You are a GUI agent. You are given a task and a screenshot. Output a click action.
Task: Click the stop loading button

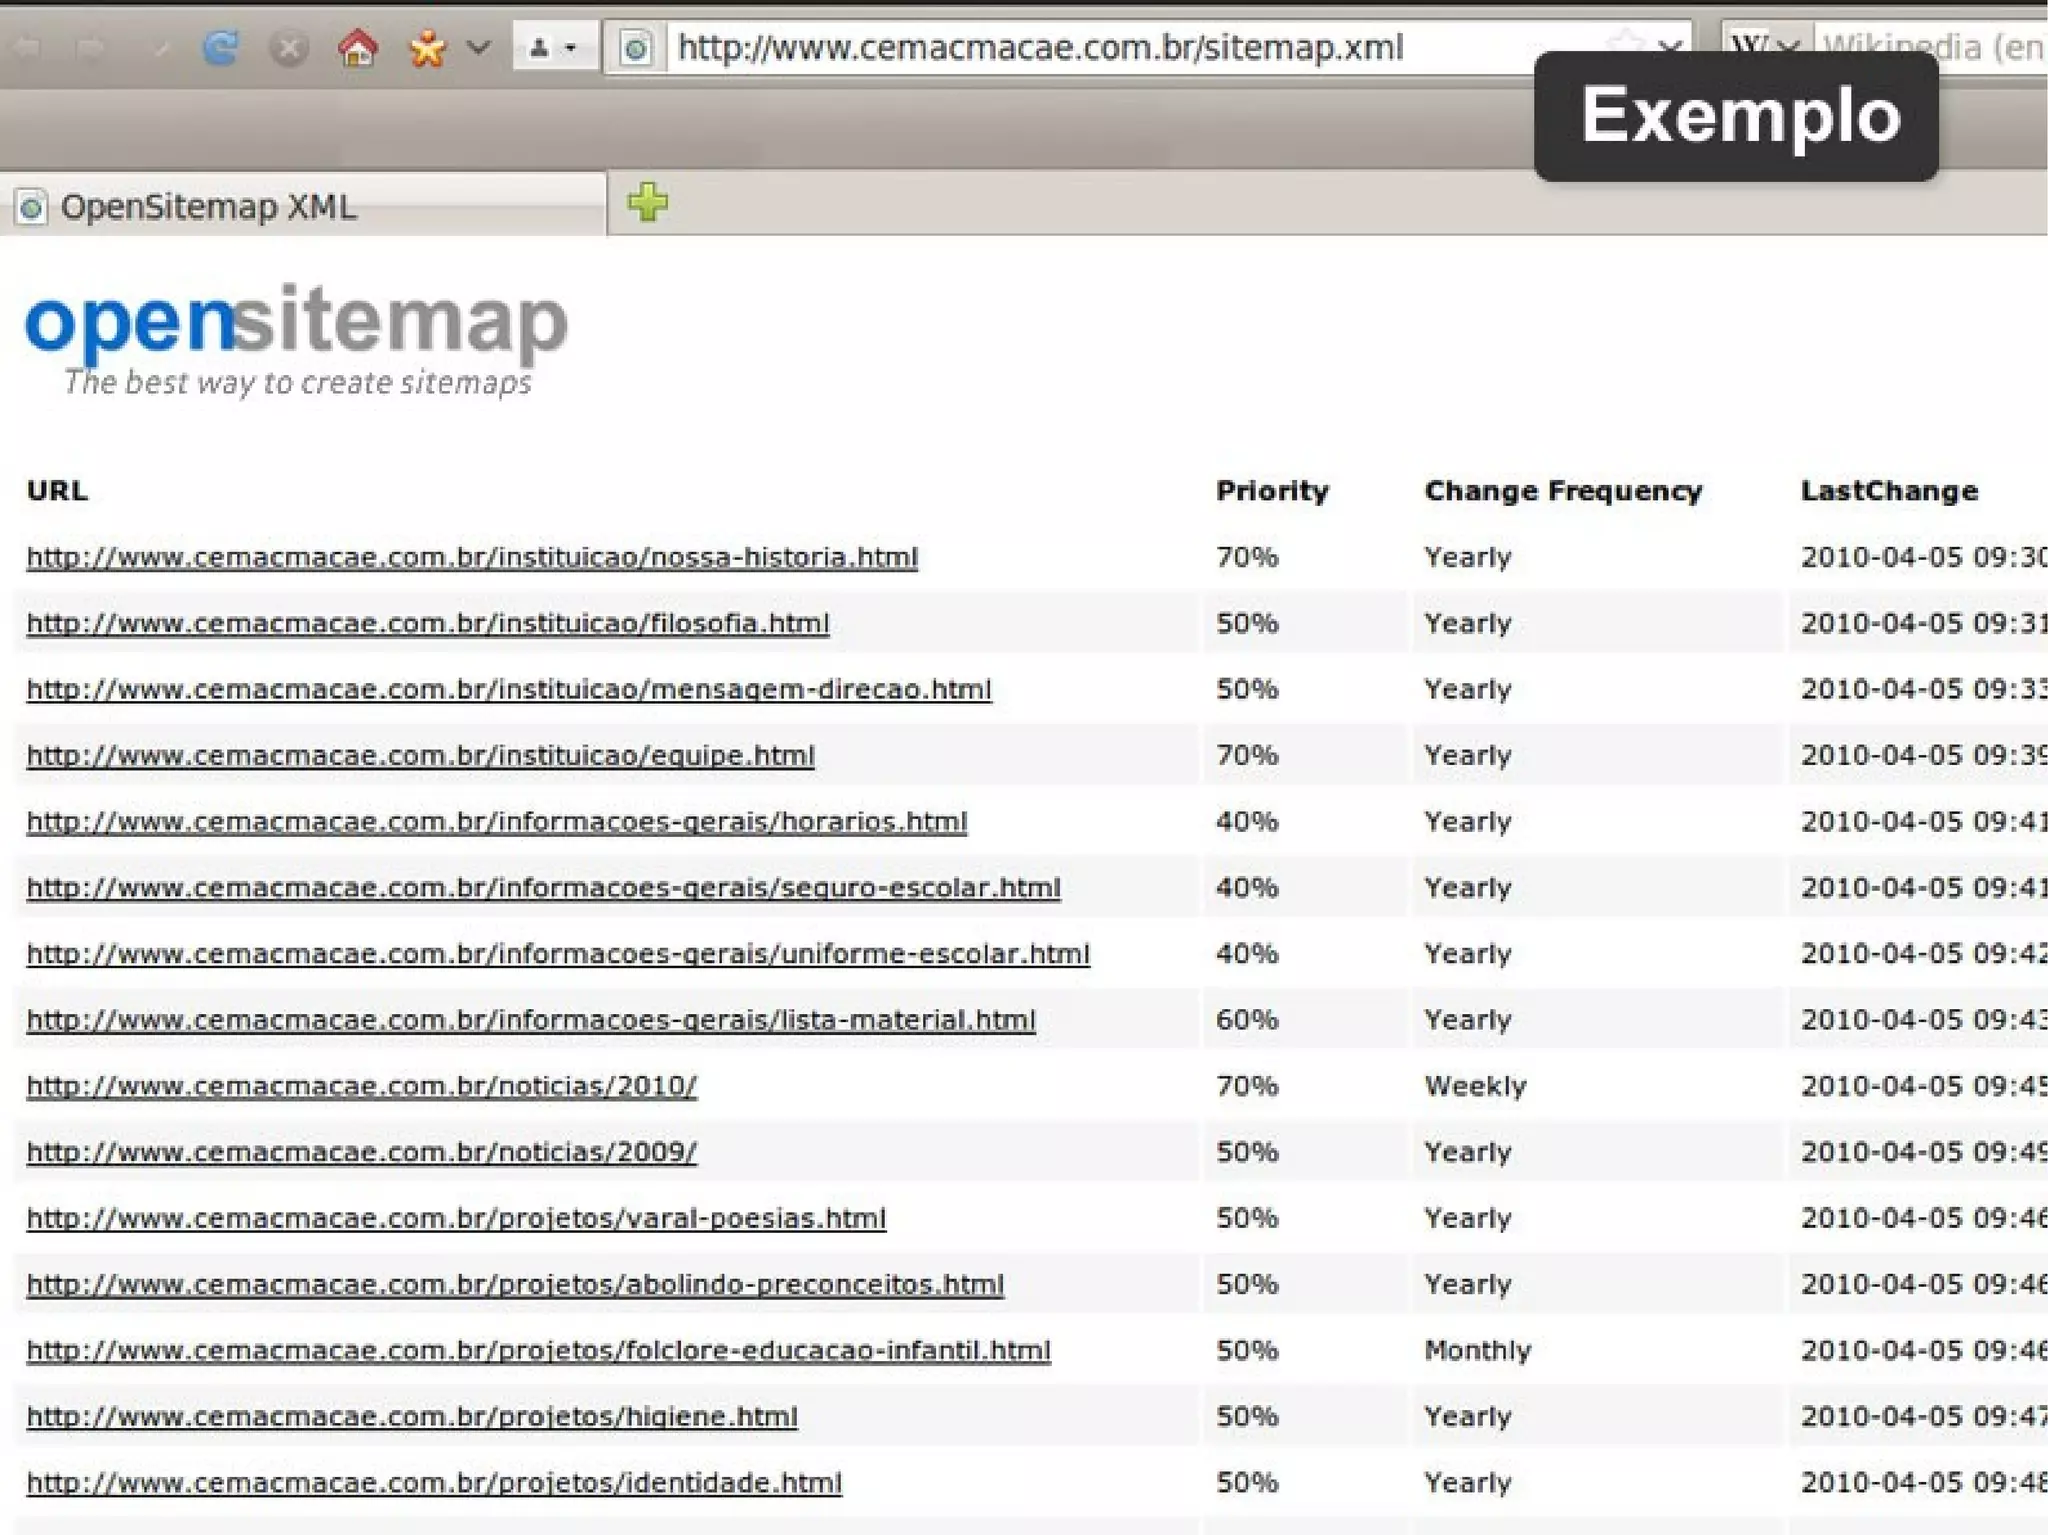tap(289, 48)
